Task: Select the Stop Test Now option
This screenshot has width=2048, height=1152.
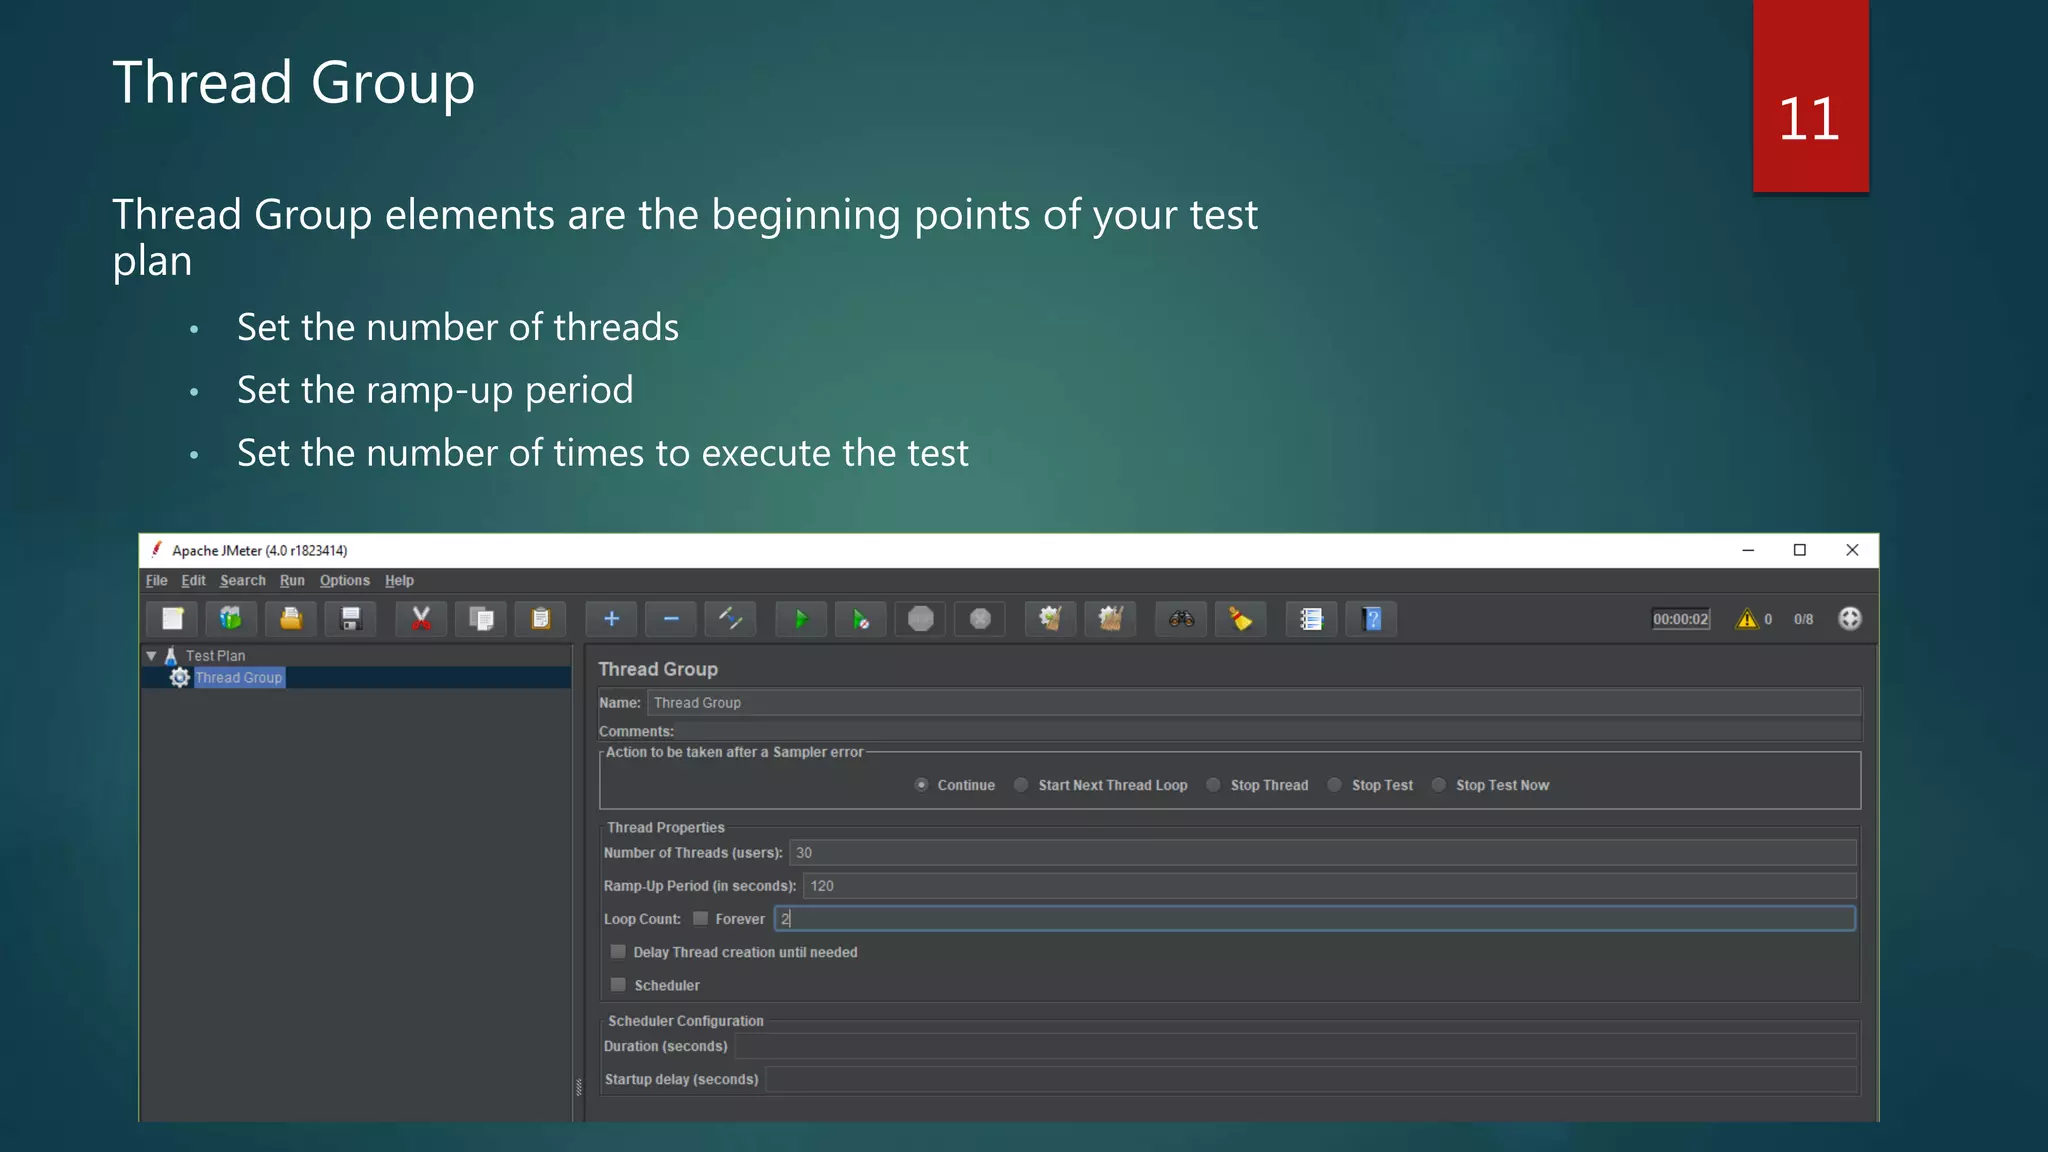Action: coord(1439,785)
